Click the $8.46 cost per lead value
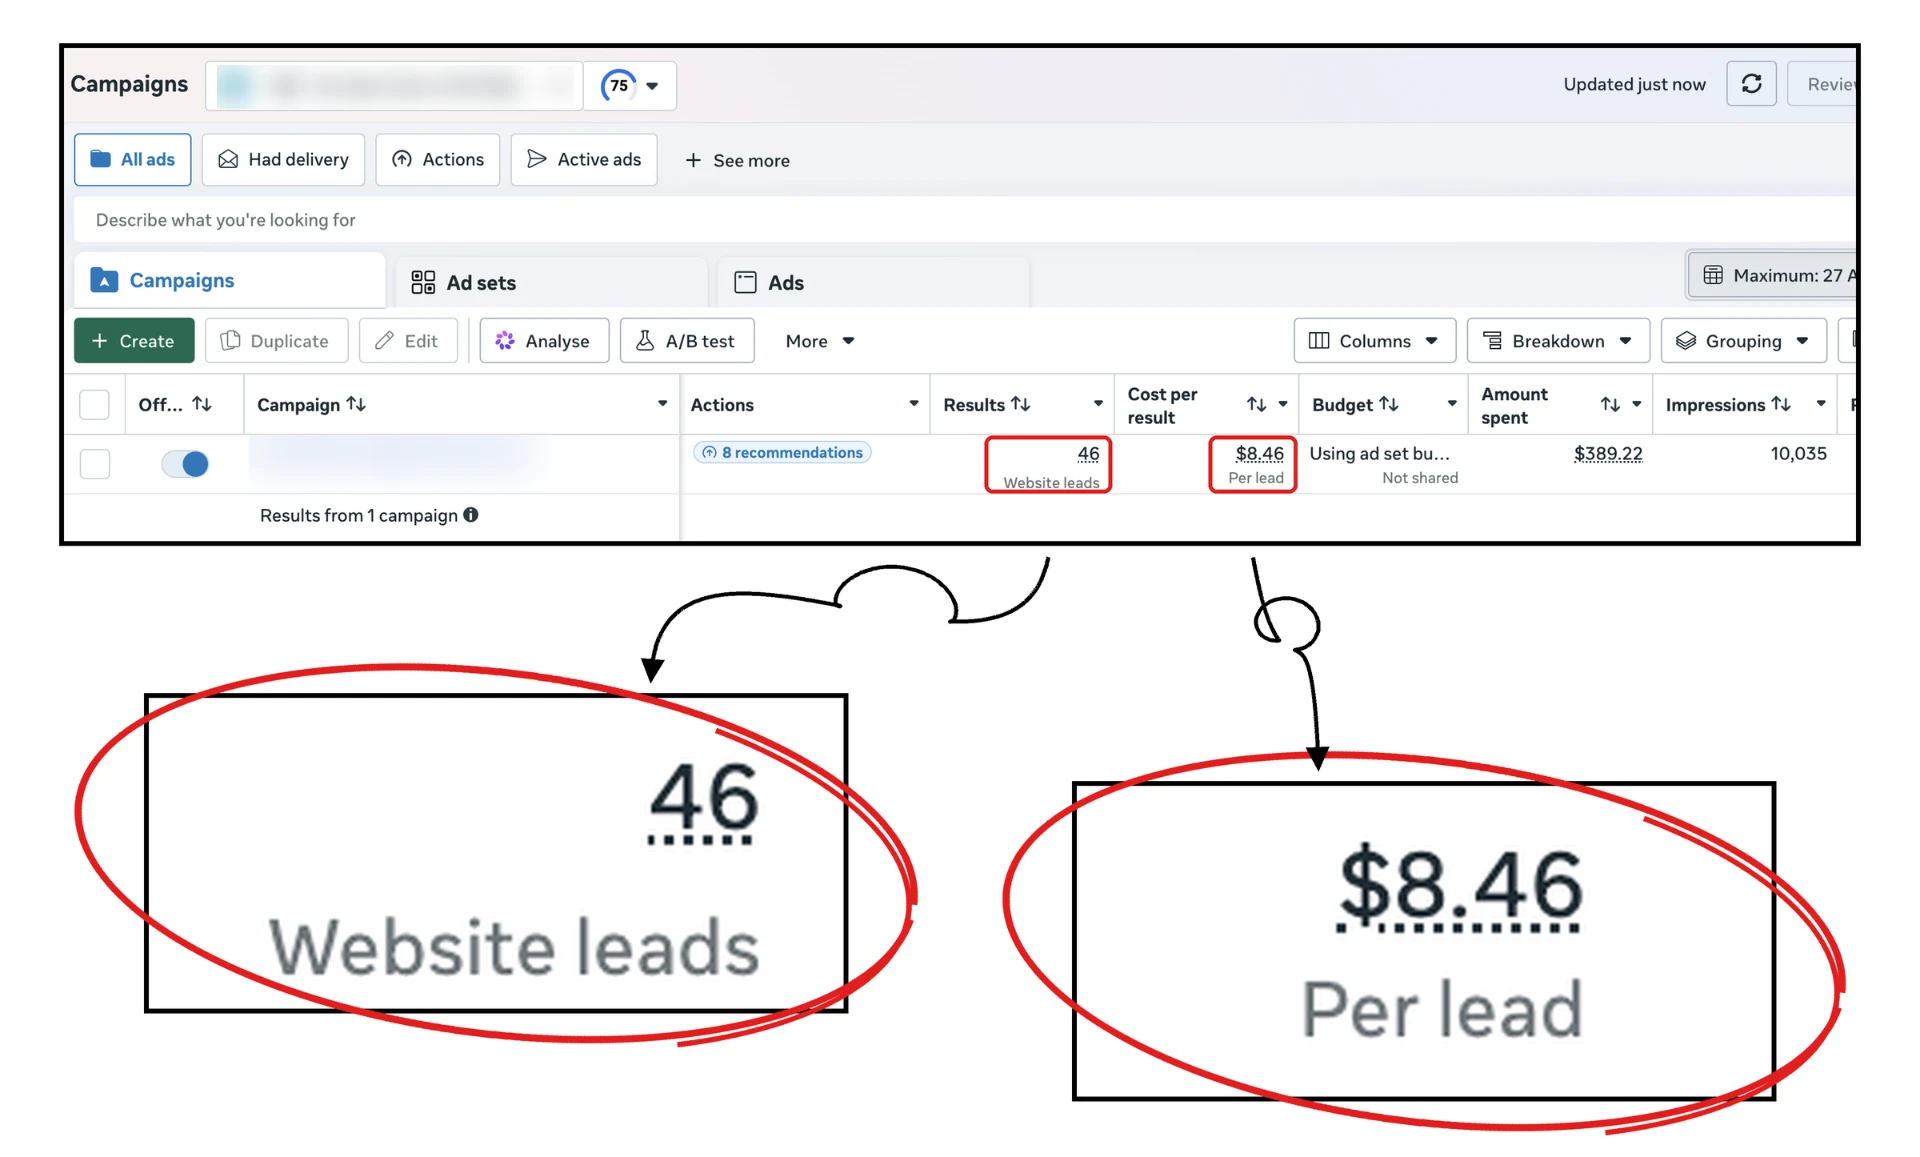 [x=1259, y=454]
